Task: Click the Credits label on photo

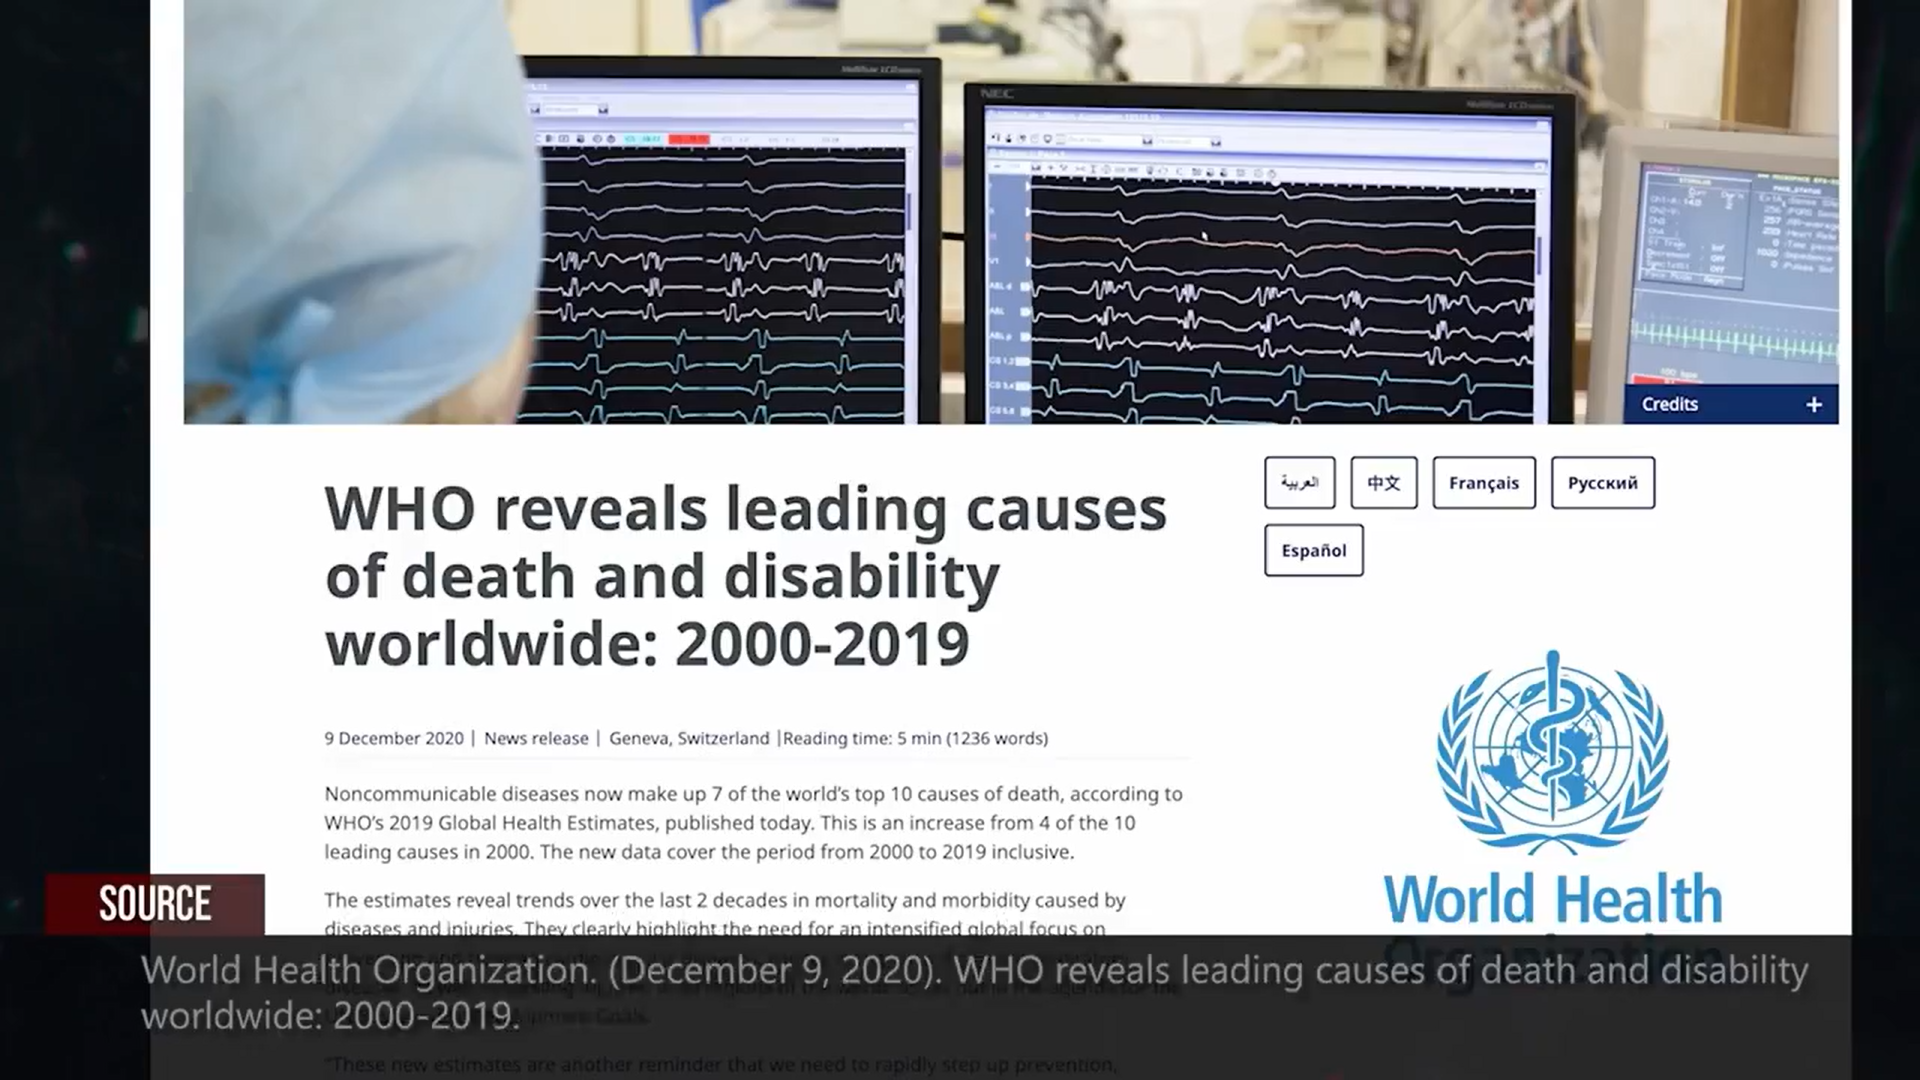Action: [x=1669, y=405]
